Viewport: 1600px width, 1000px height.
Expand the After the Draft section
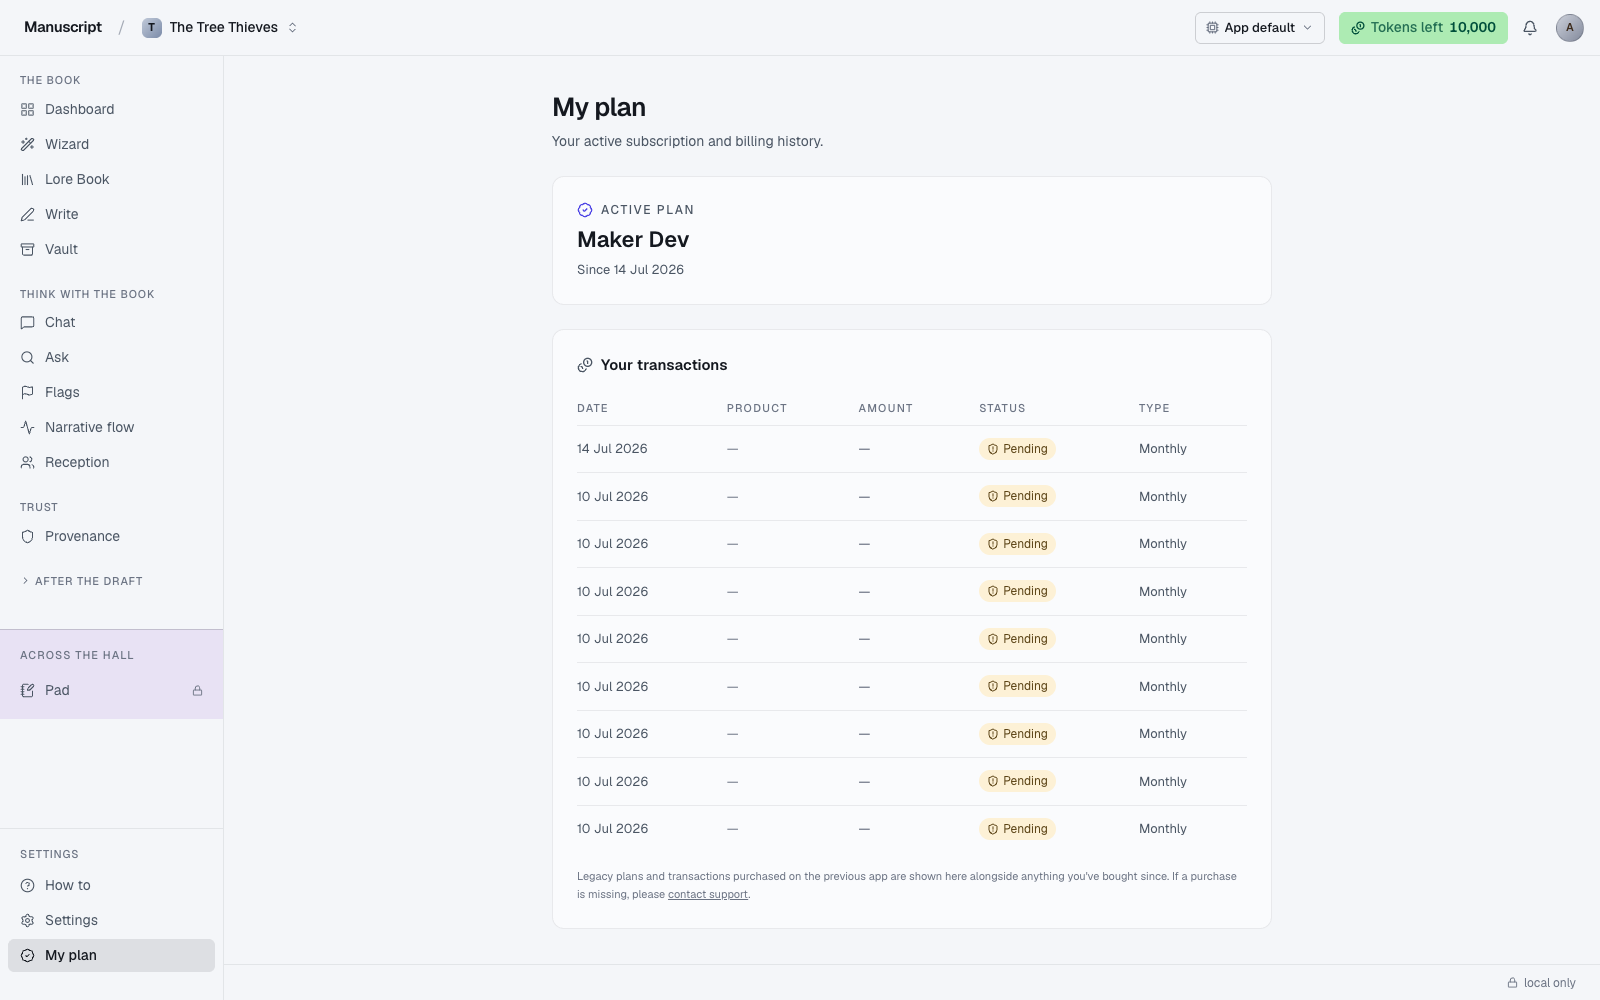82,581
